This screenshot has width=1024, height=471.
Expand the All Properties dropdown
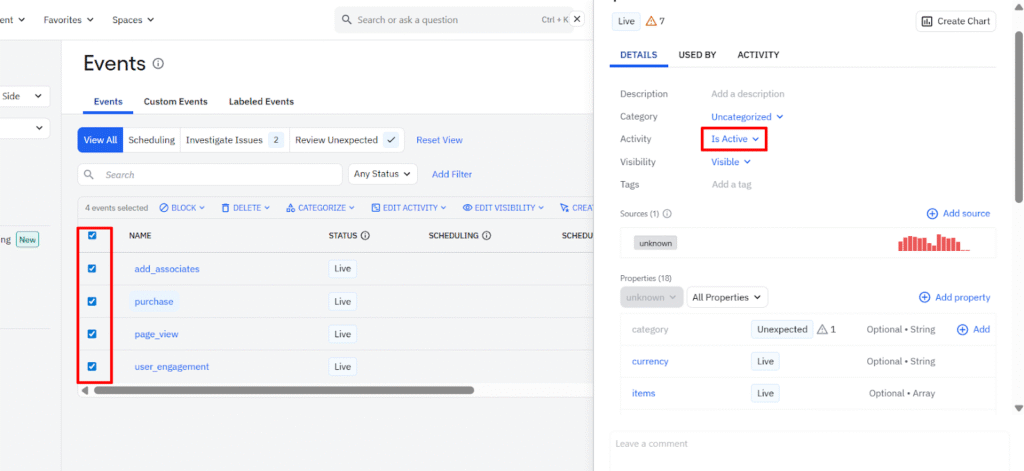pos(727,297)
